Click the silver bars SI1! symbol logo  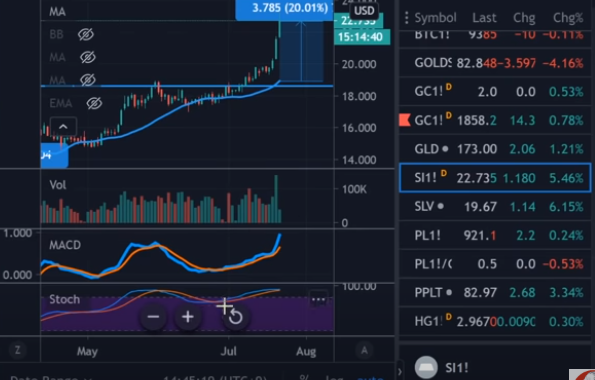426,367
